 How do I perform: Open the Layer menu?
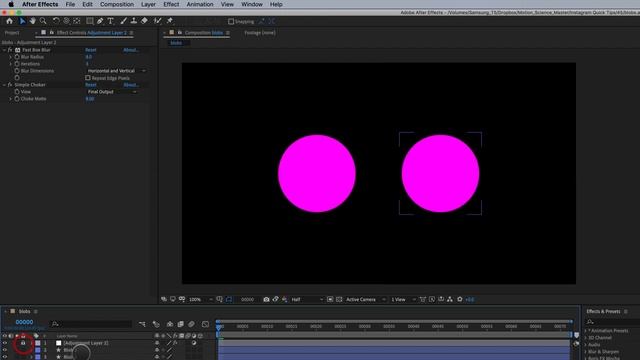coord(148,4)
